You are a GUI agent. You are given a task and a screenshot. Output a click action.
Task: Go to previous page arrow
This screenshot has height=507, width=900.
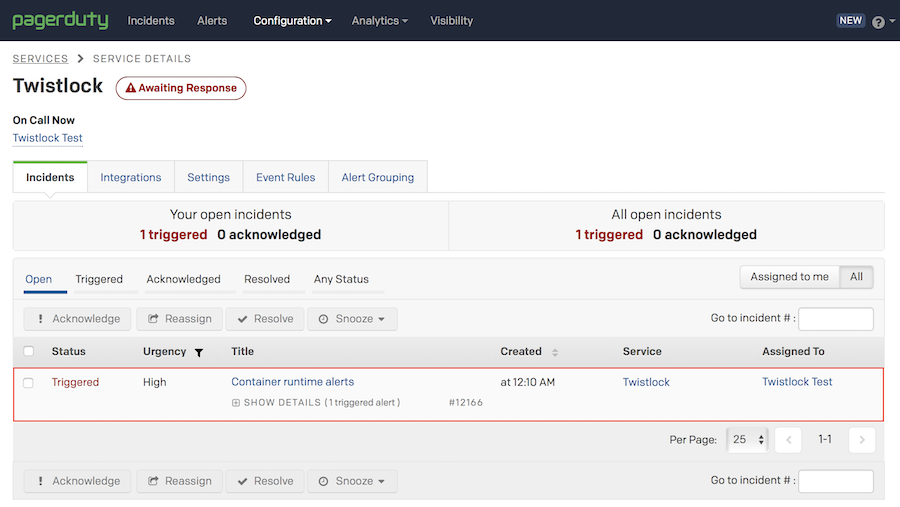788,440
